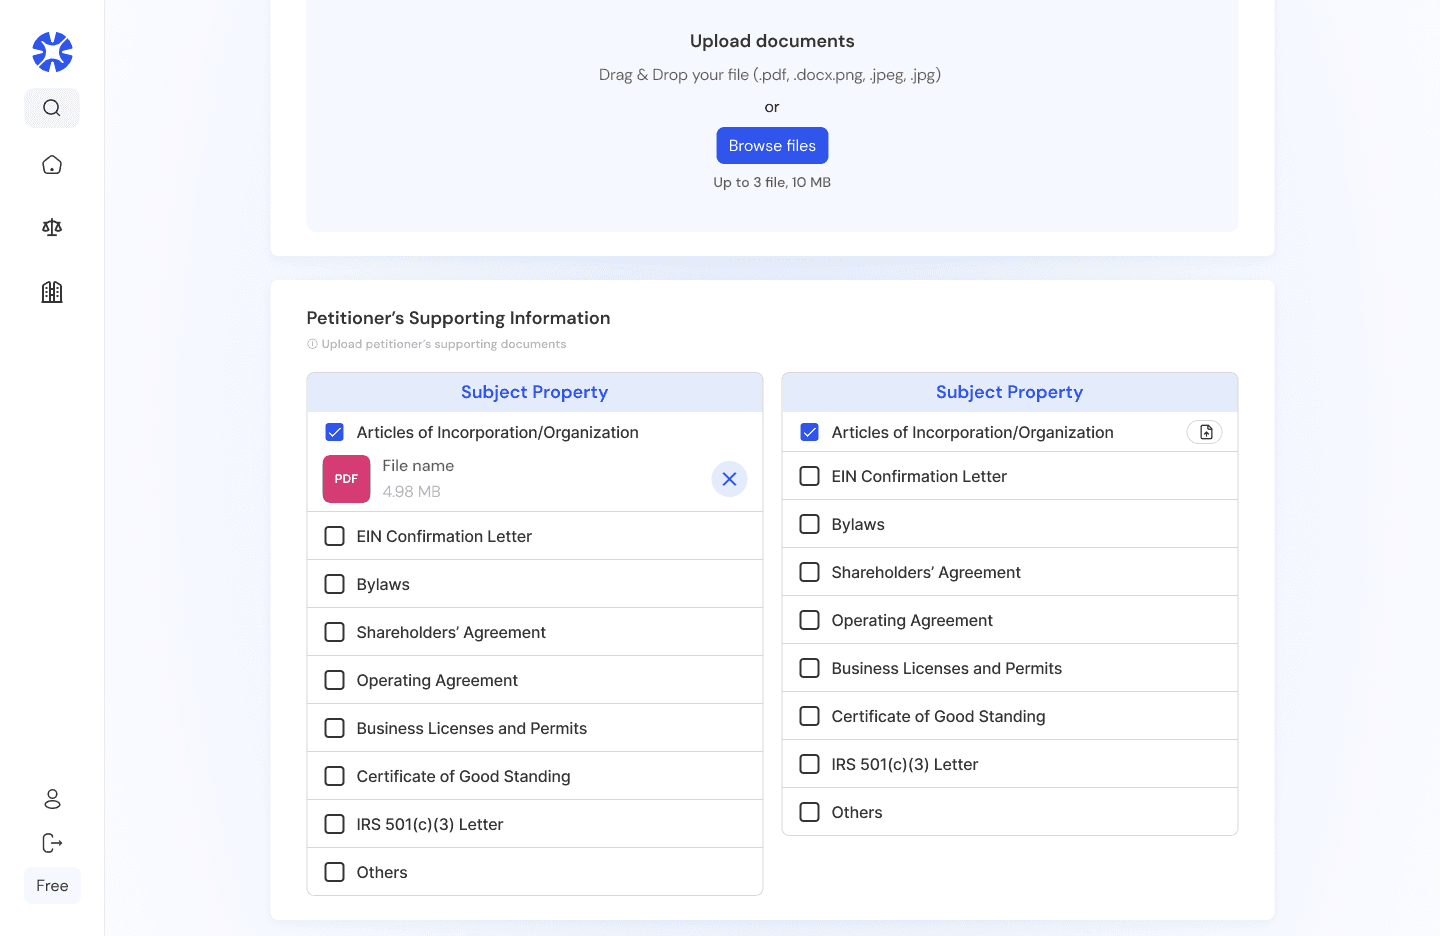Remove the uploaded PDF file
The width and height of the screenshot is (1440, 936).
(x=729, y=479)
